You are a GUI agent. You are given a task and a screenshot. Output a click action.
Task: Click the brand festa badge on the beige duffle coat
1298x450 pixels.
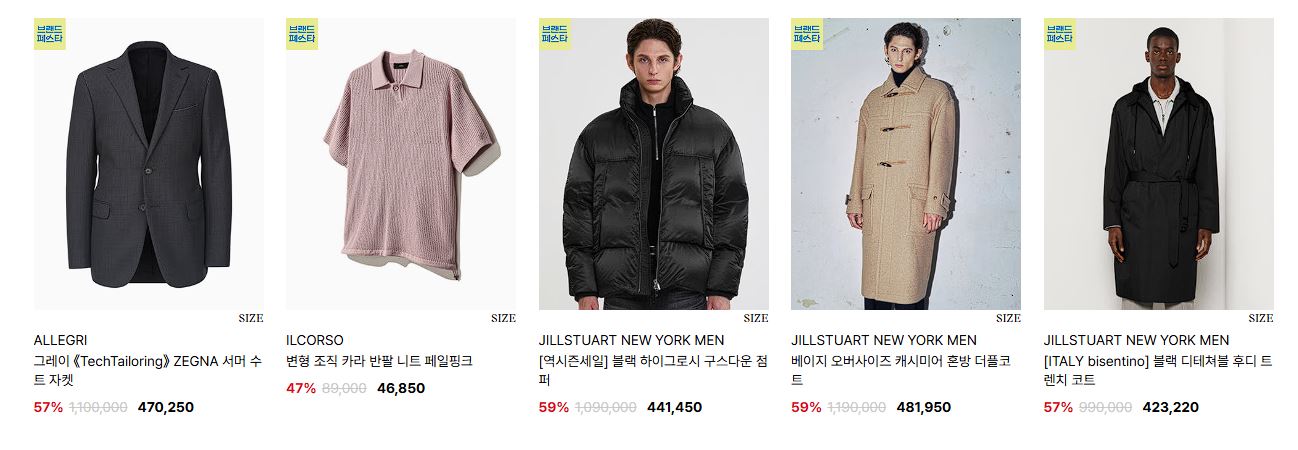coord(806,34)
